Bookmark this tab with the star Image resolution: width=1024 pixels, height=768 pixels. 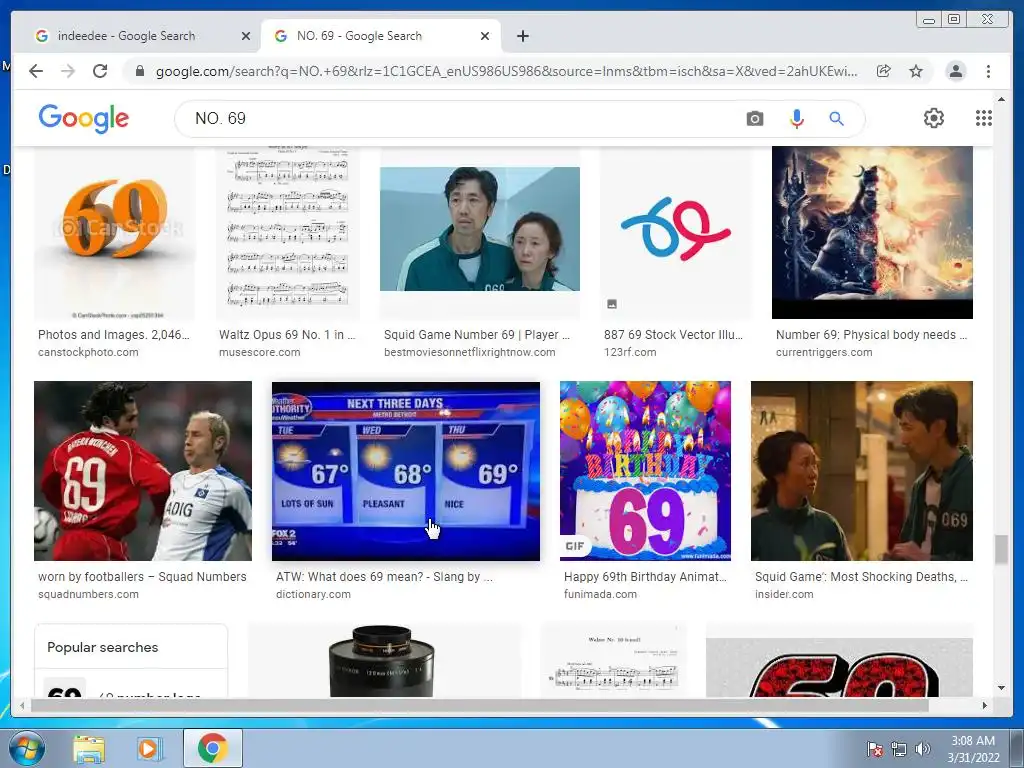click(916, 71)
